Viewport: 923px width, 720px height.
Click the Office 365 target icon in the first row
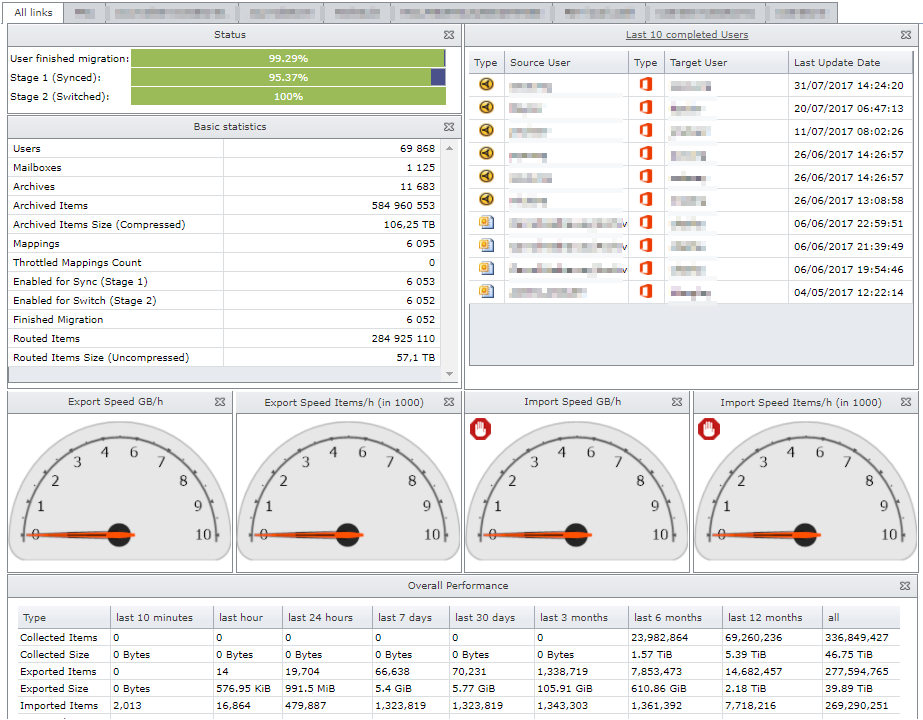point(646,84)
